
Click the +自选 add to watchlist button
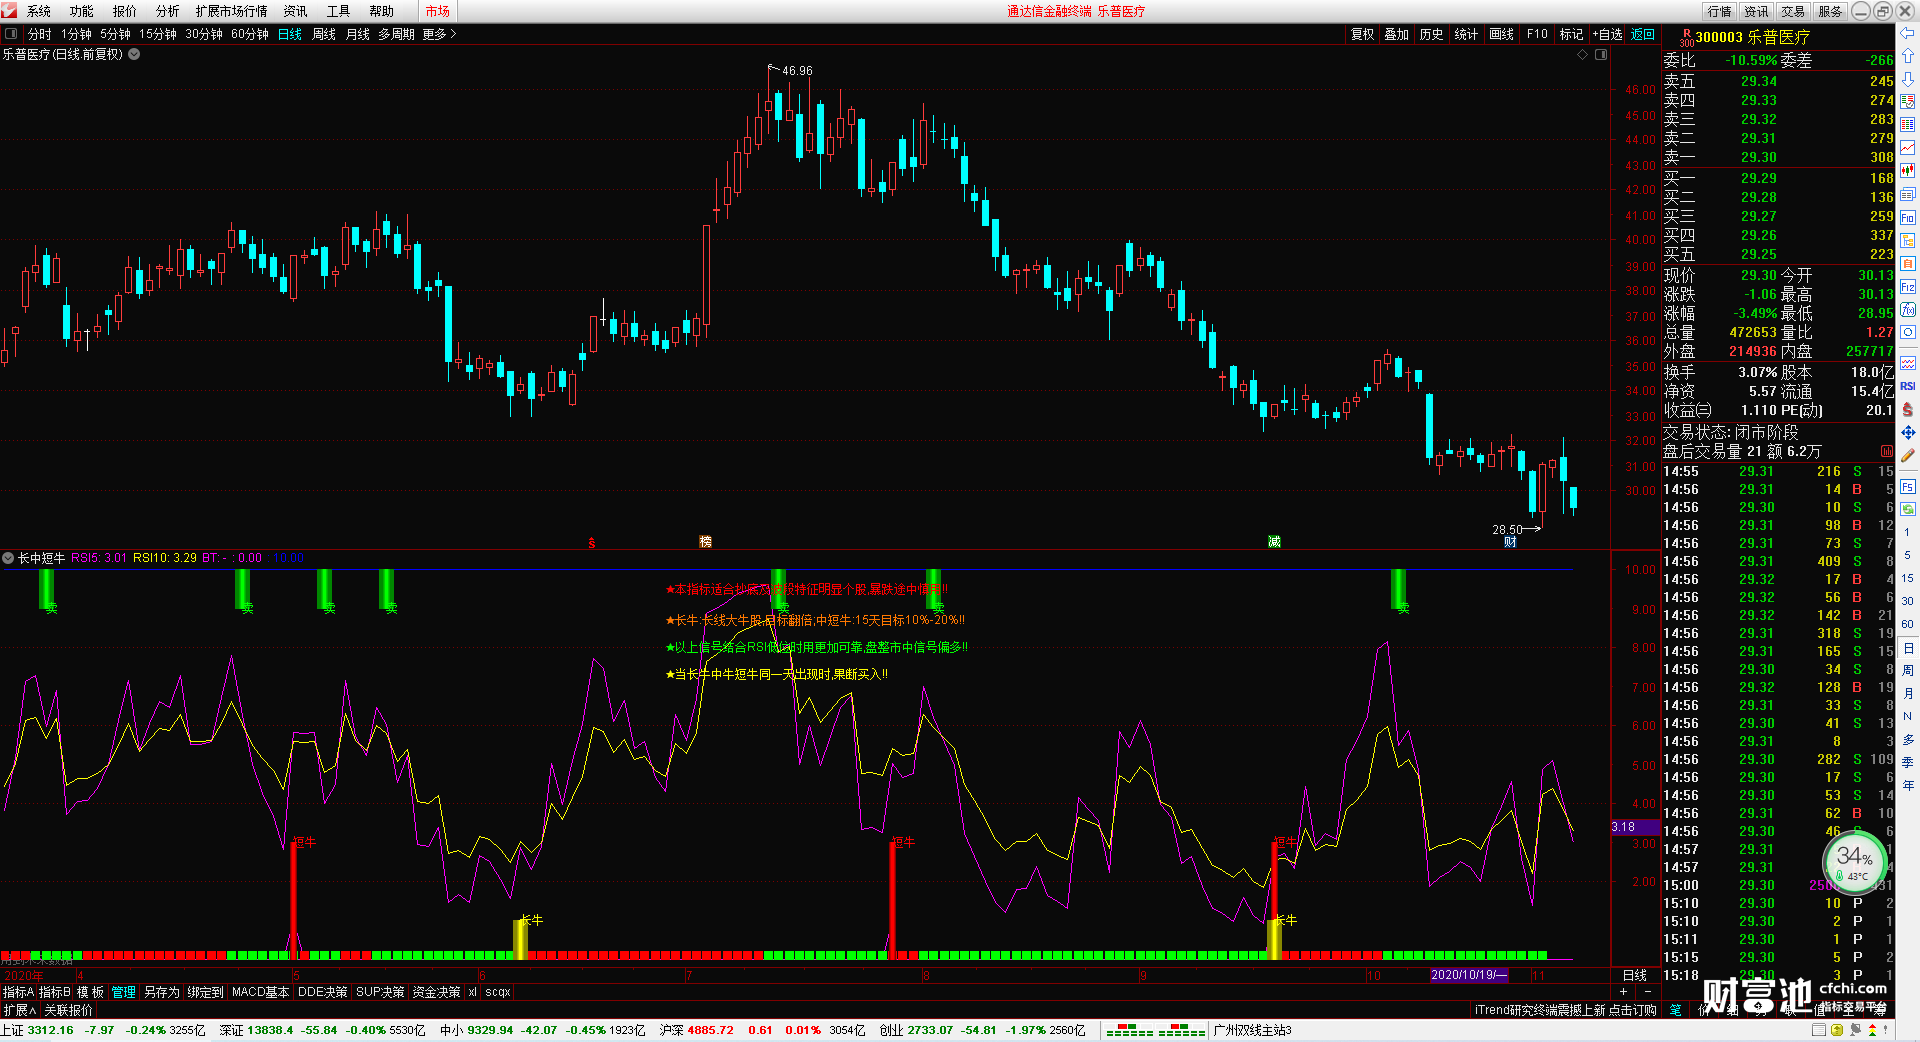1607,34
